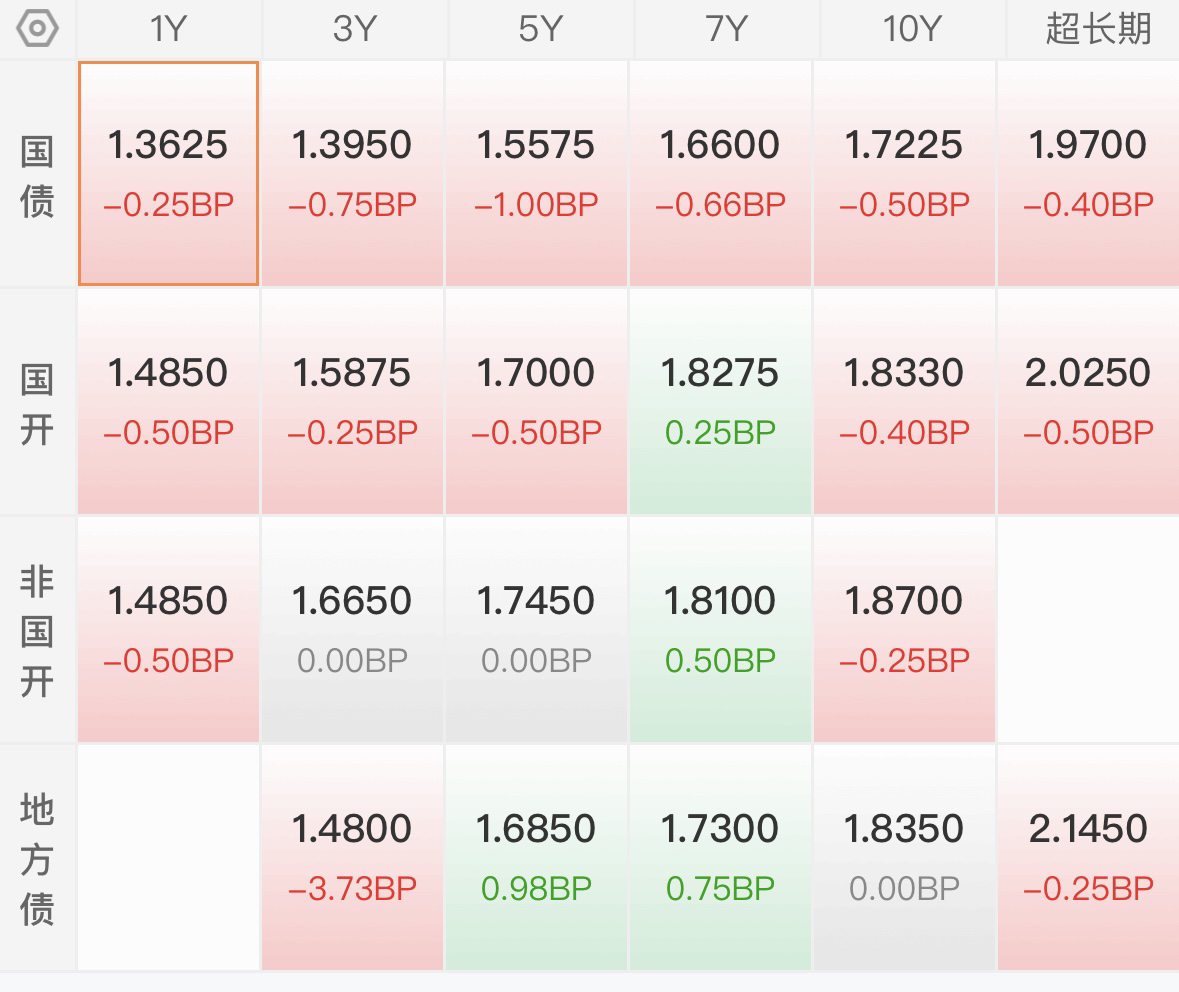1179x992 pixels.
Task: Select the 非国开 row label
Action: (37, 631)
